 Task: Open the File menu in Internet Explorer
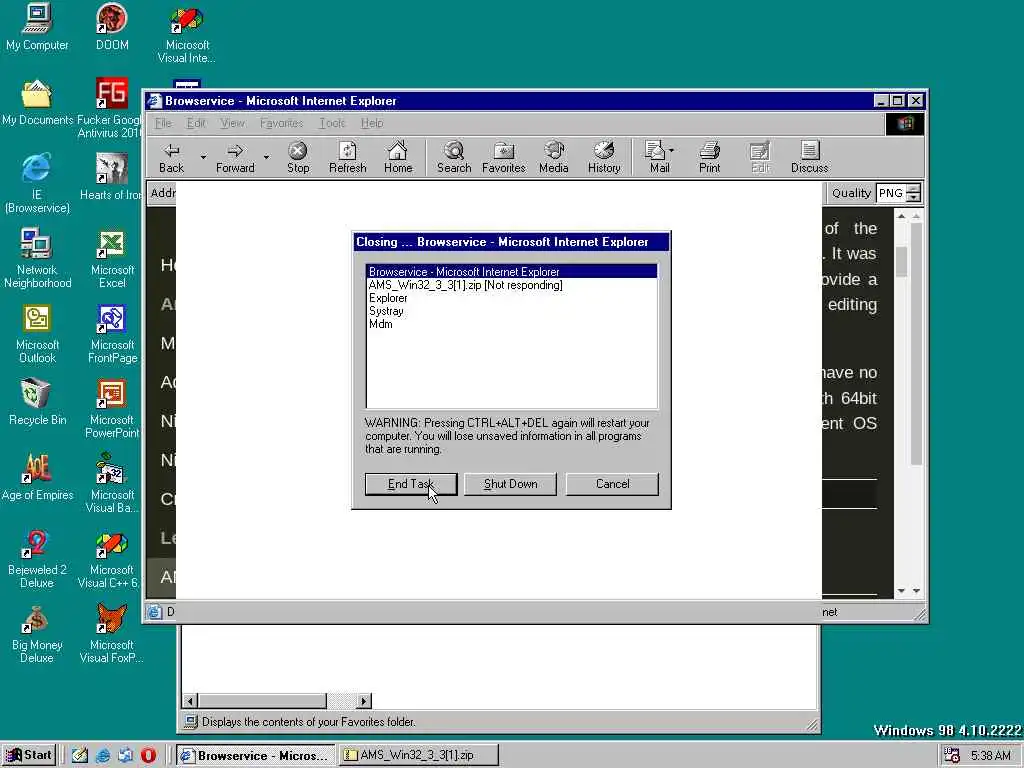(163, 123)
